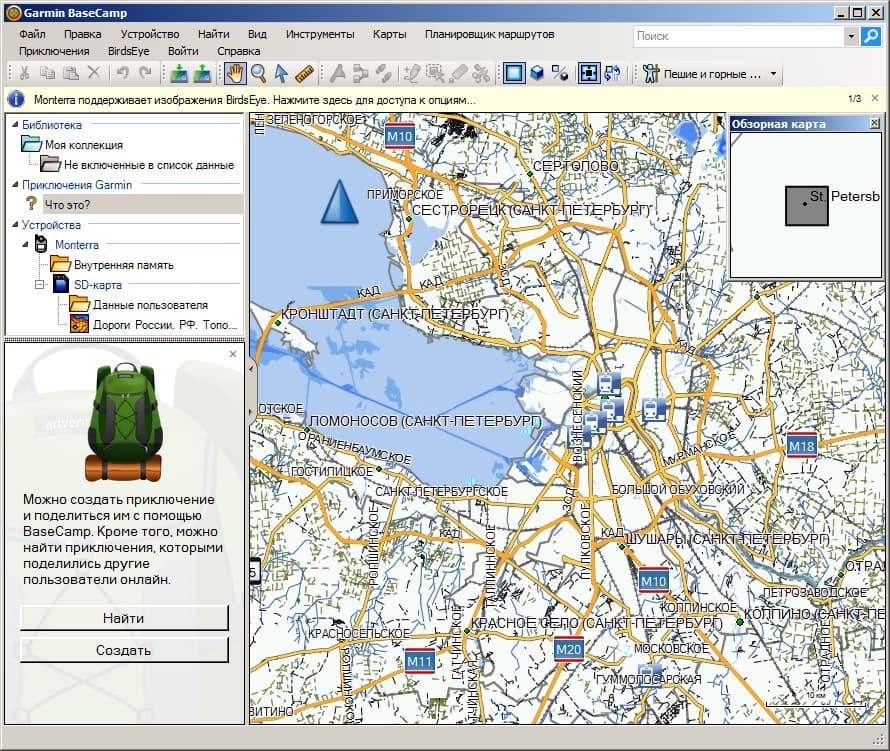Close the Обзорная карта overview panel
890x751 pixels.
point(875,123)
